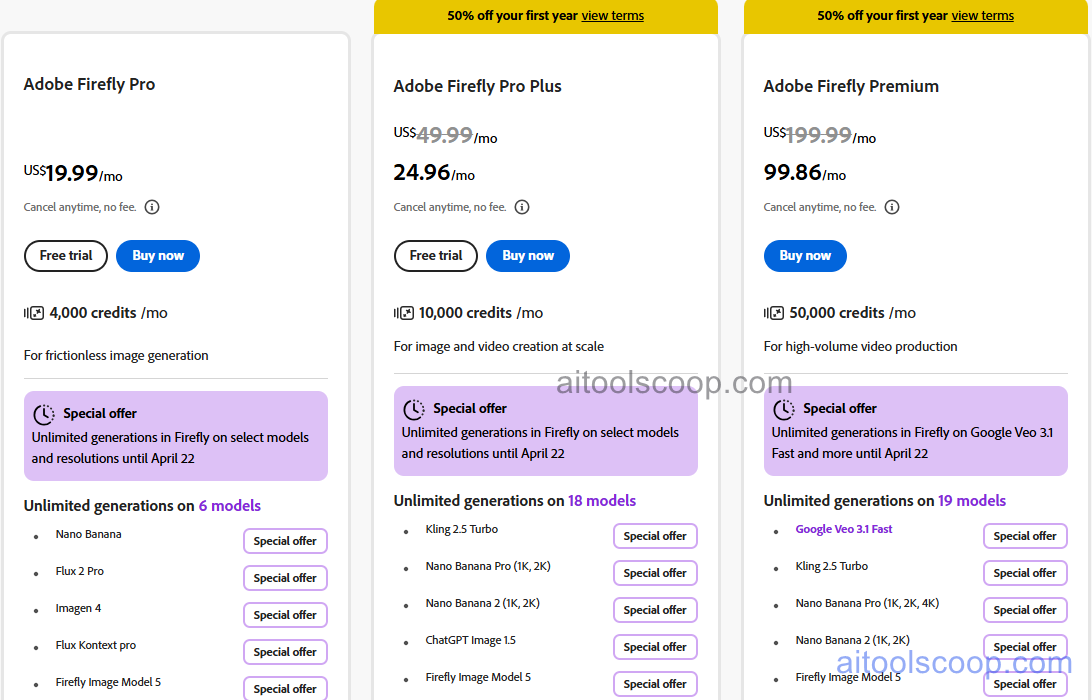Screen dimensions: 1092x700
Task: Open view terms for Premium discount
Action: [x=982, y=15]
